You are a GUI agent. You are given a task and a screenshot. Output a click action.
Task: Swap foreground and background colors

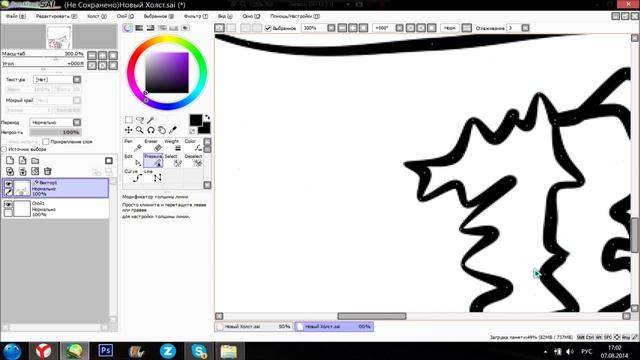(207, 118)
